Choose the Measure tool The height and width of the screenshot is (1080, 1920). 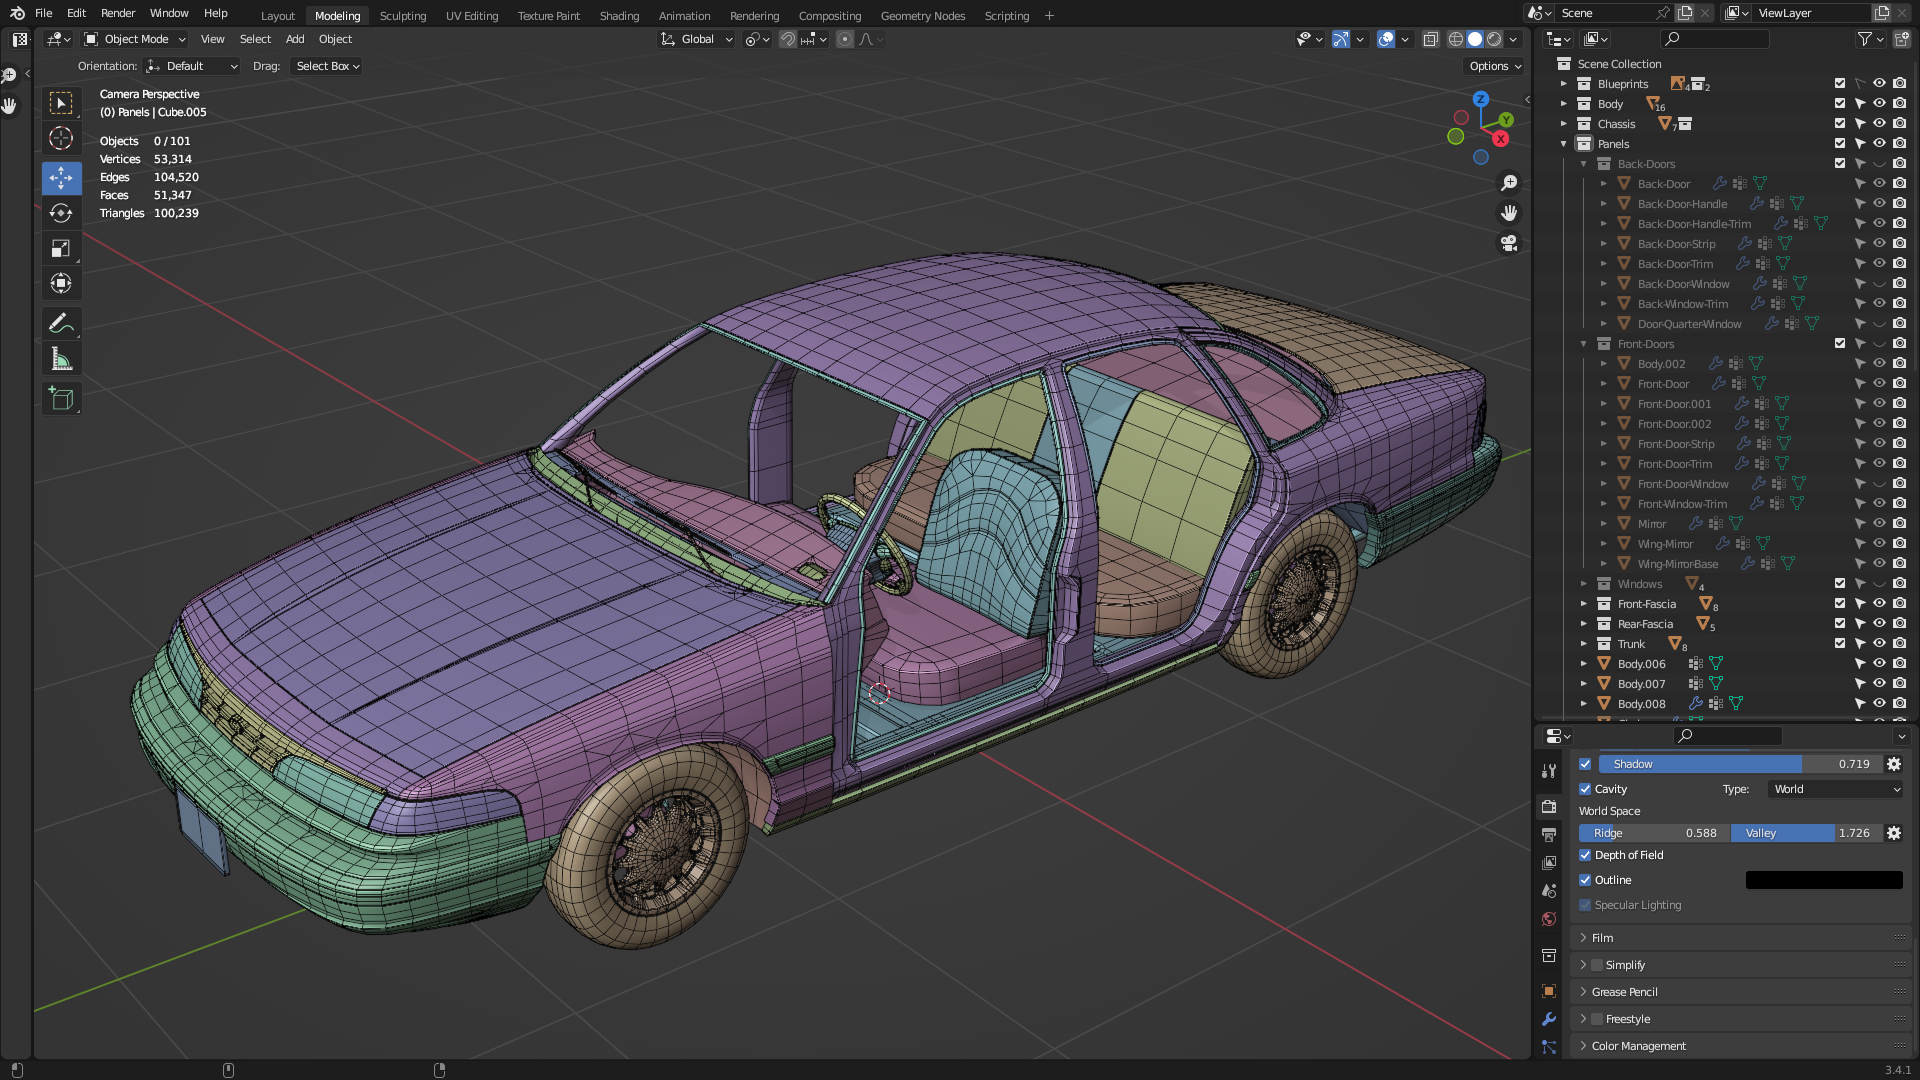coord(61,359)
